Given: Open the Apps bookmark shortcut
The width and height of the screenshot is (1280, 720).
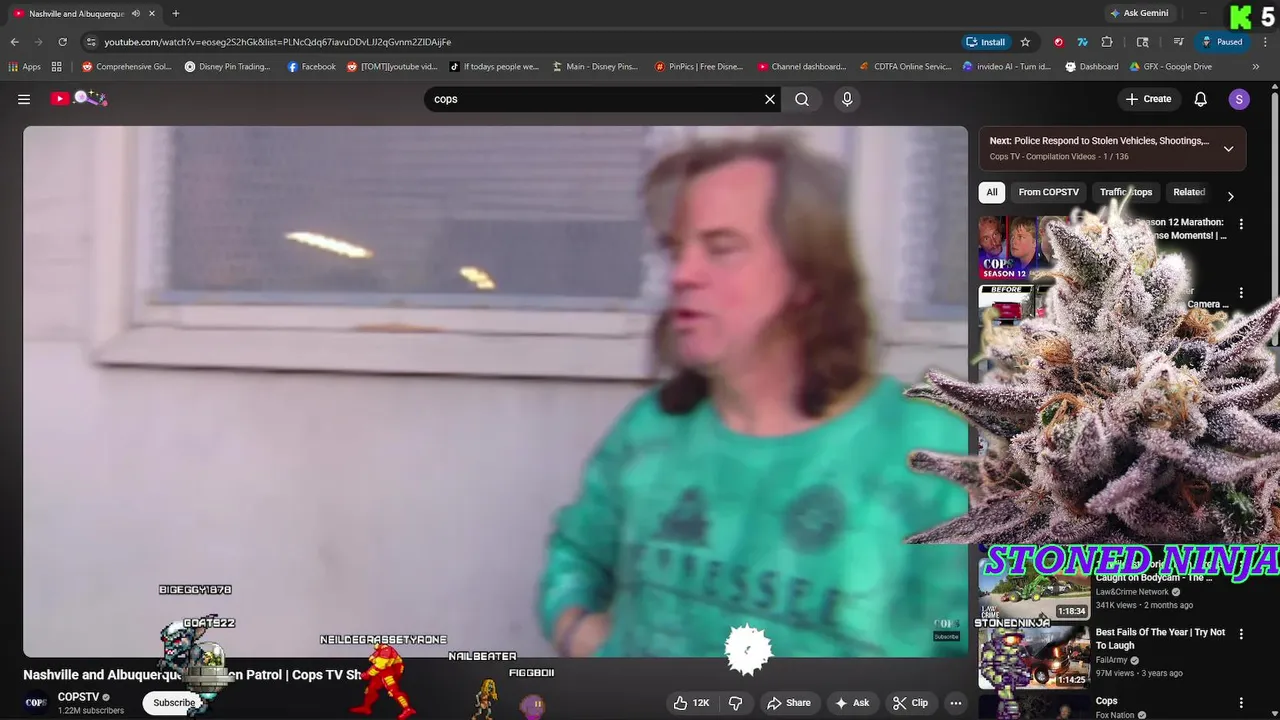Looking at the screenshot, I should point(24,67).
